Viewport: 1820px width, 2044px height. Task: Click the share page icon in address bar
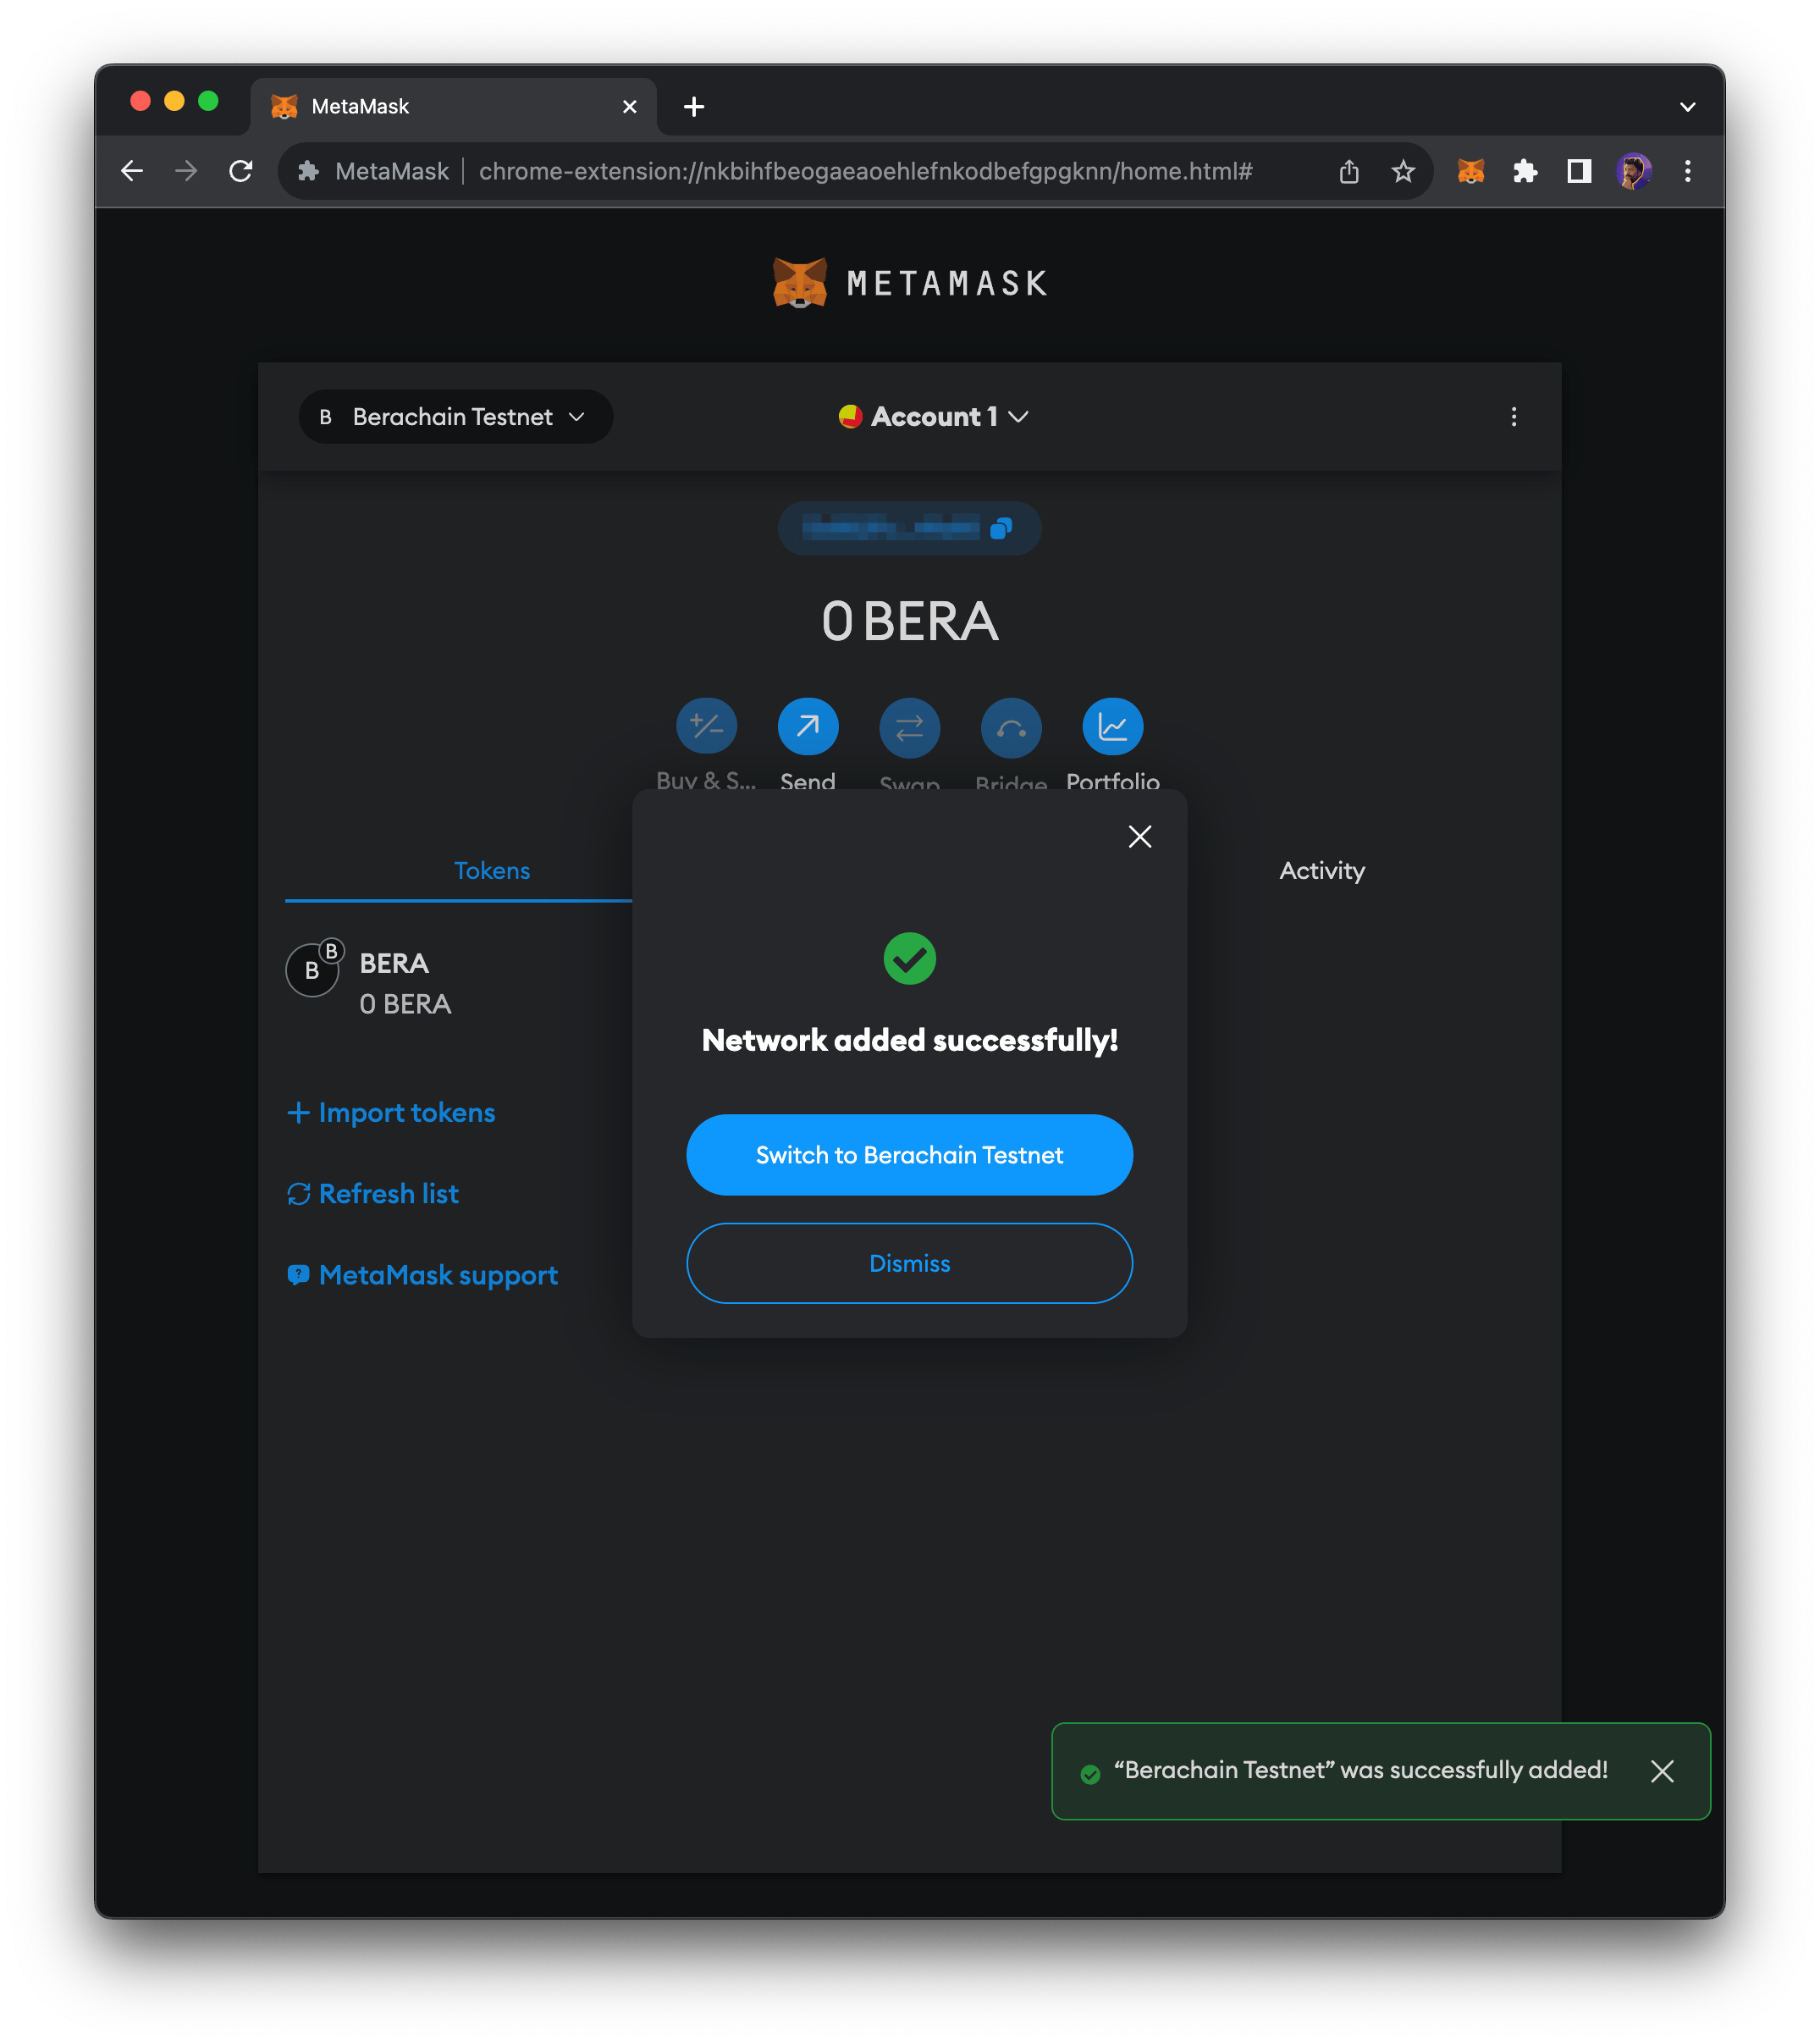tap(1349, 171)
